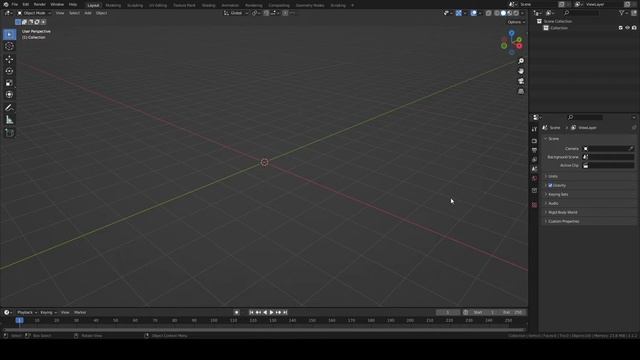Toggle Collection exclude checkbox in outliner
Screen dimensions: 640x360
pos(621,28)
